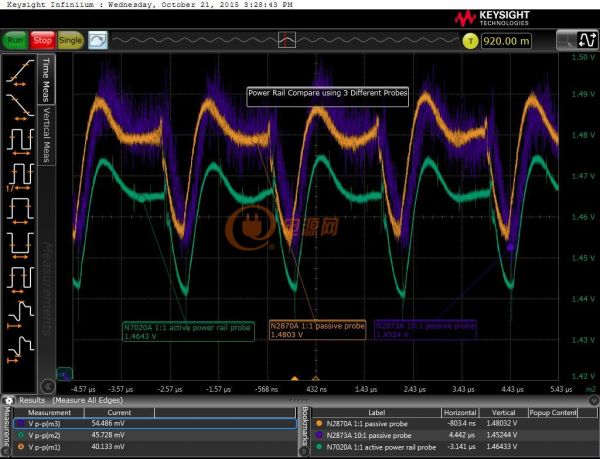Click the trigger edge icon at top right
Image resolution: width=600 pixels, height=459 pixels.
587,40
